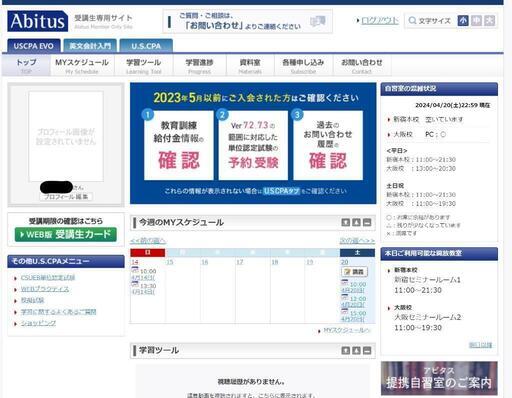Go to the next week link
512x398 pixels.
[357, 240]
